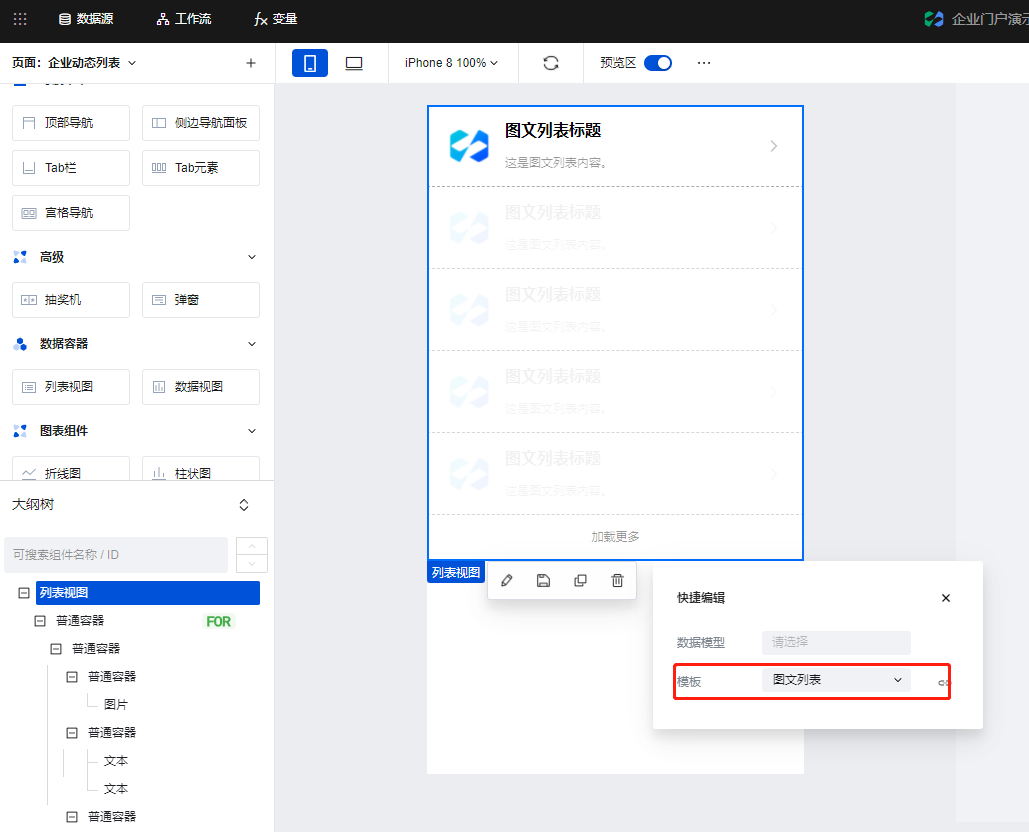Select the 弹窗 component

click(201, 300)
